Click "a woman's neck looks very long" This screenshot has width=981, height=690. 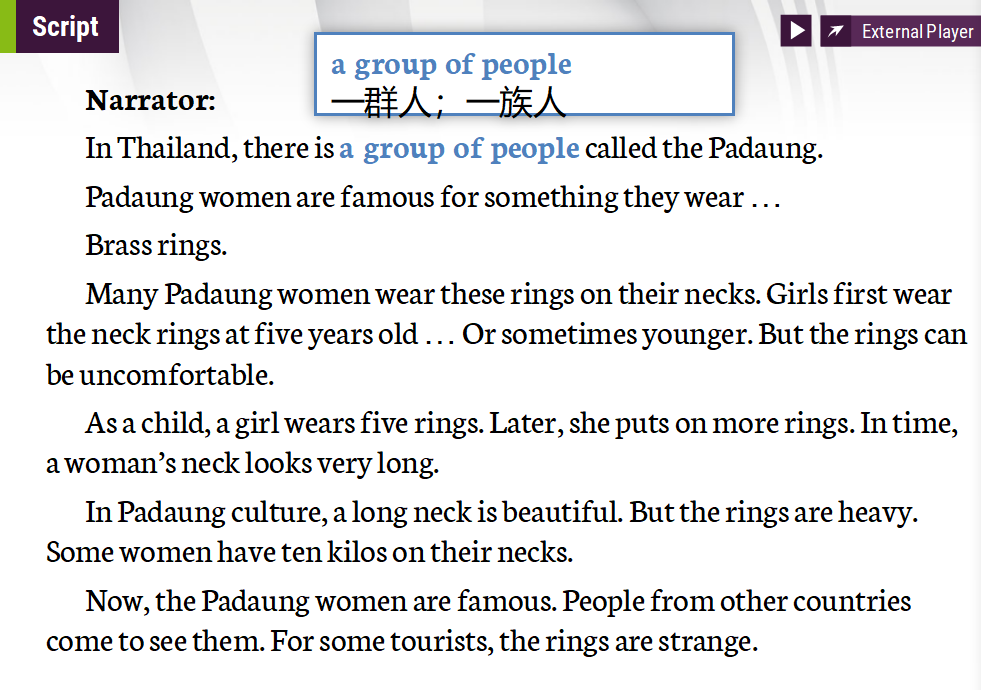coord(242,464)
